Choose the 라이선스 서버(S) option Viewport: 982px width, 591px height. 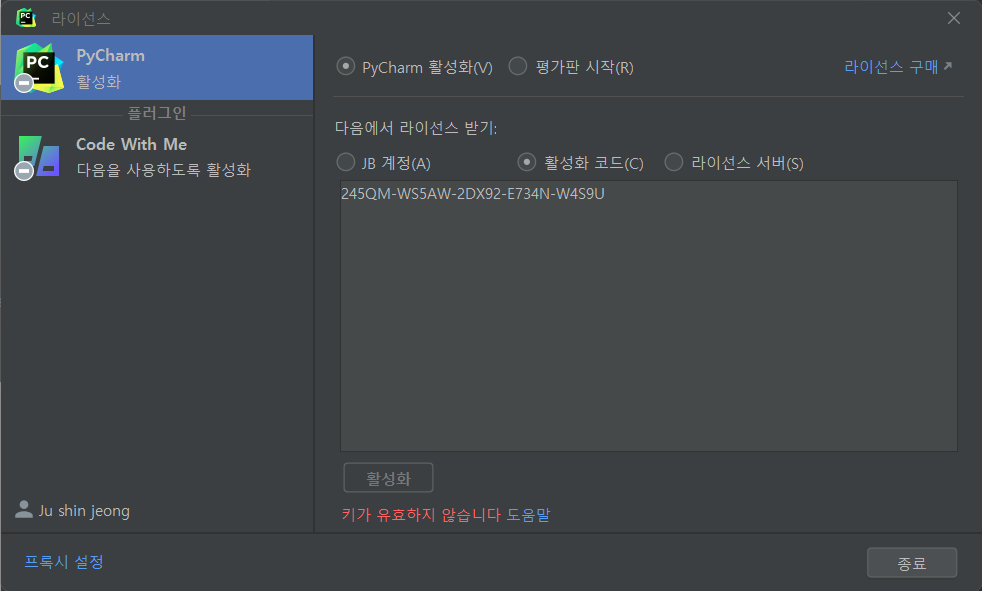point(674,163)
